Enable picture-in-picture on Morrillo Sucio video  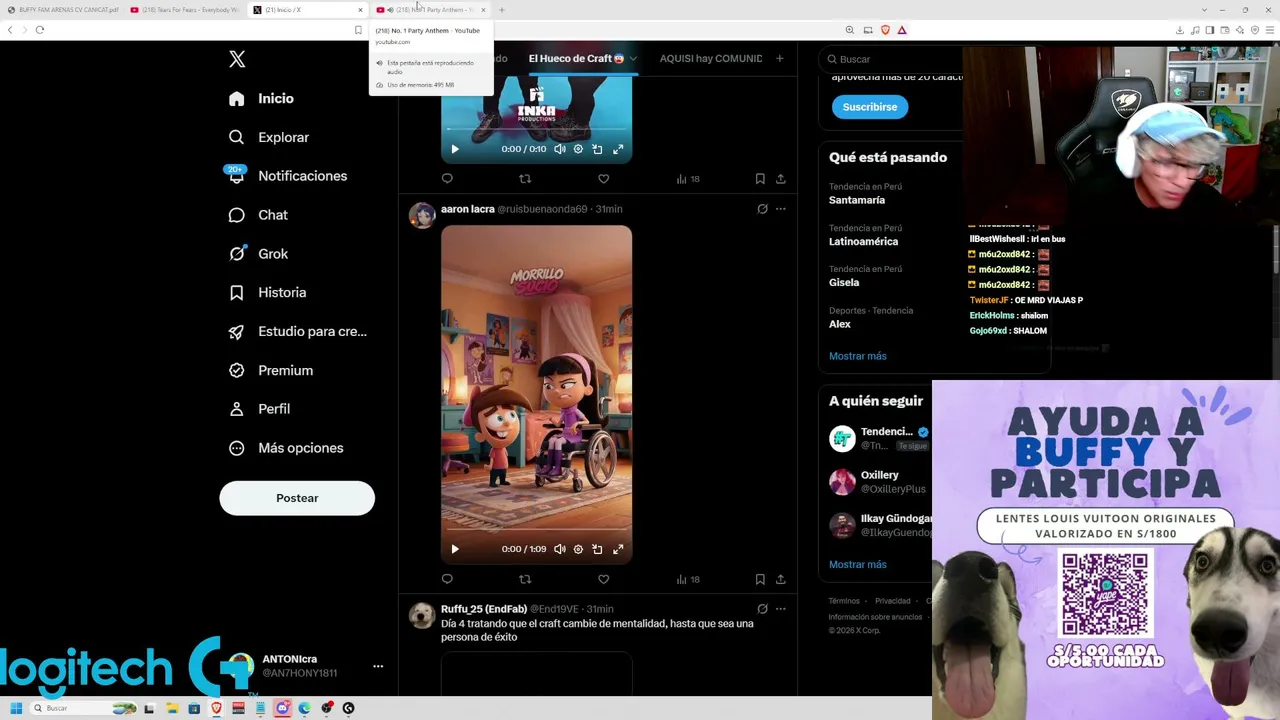(x=597, y=549)
